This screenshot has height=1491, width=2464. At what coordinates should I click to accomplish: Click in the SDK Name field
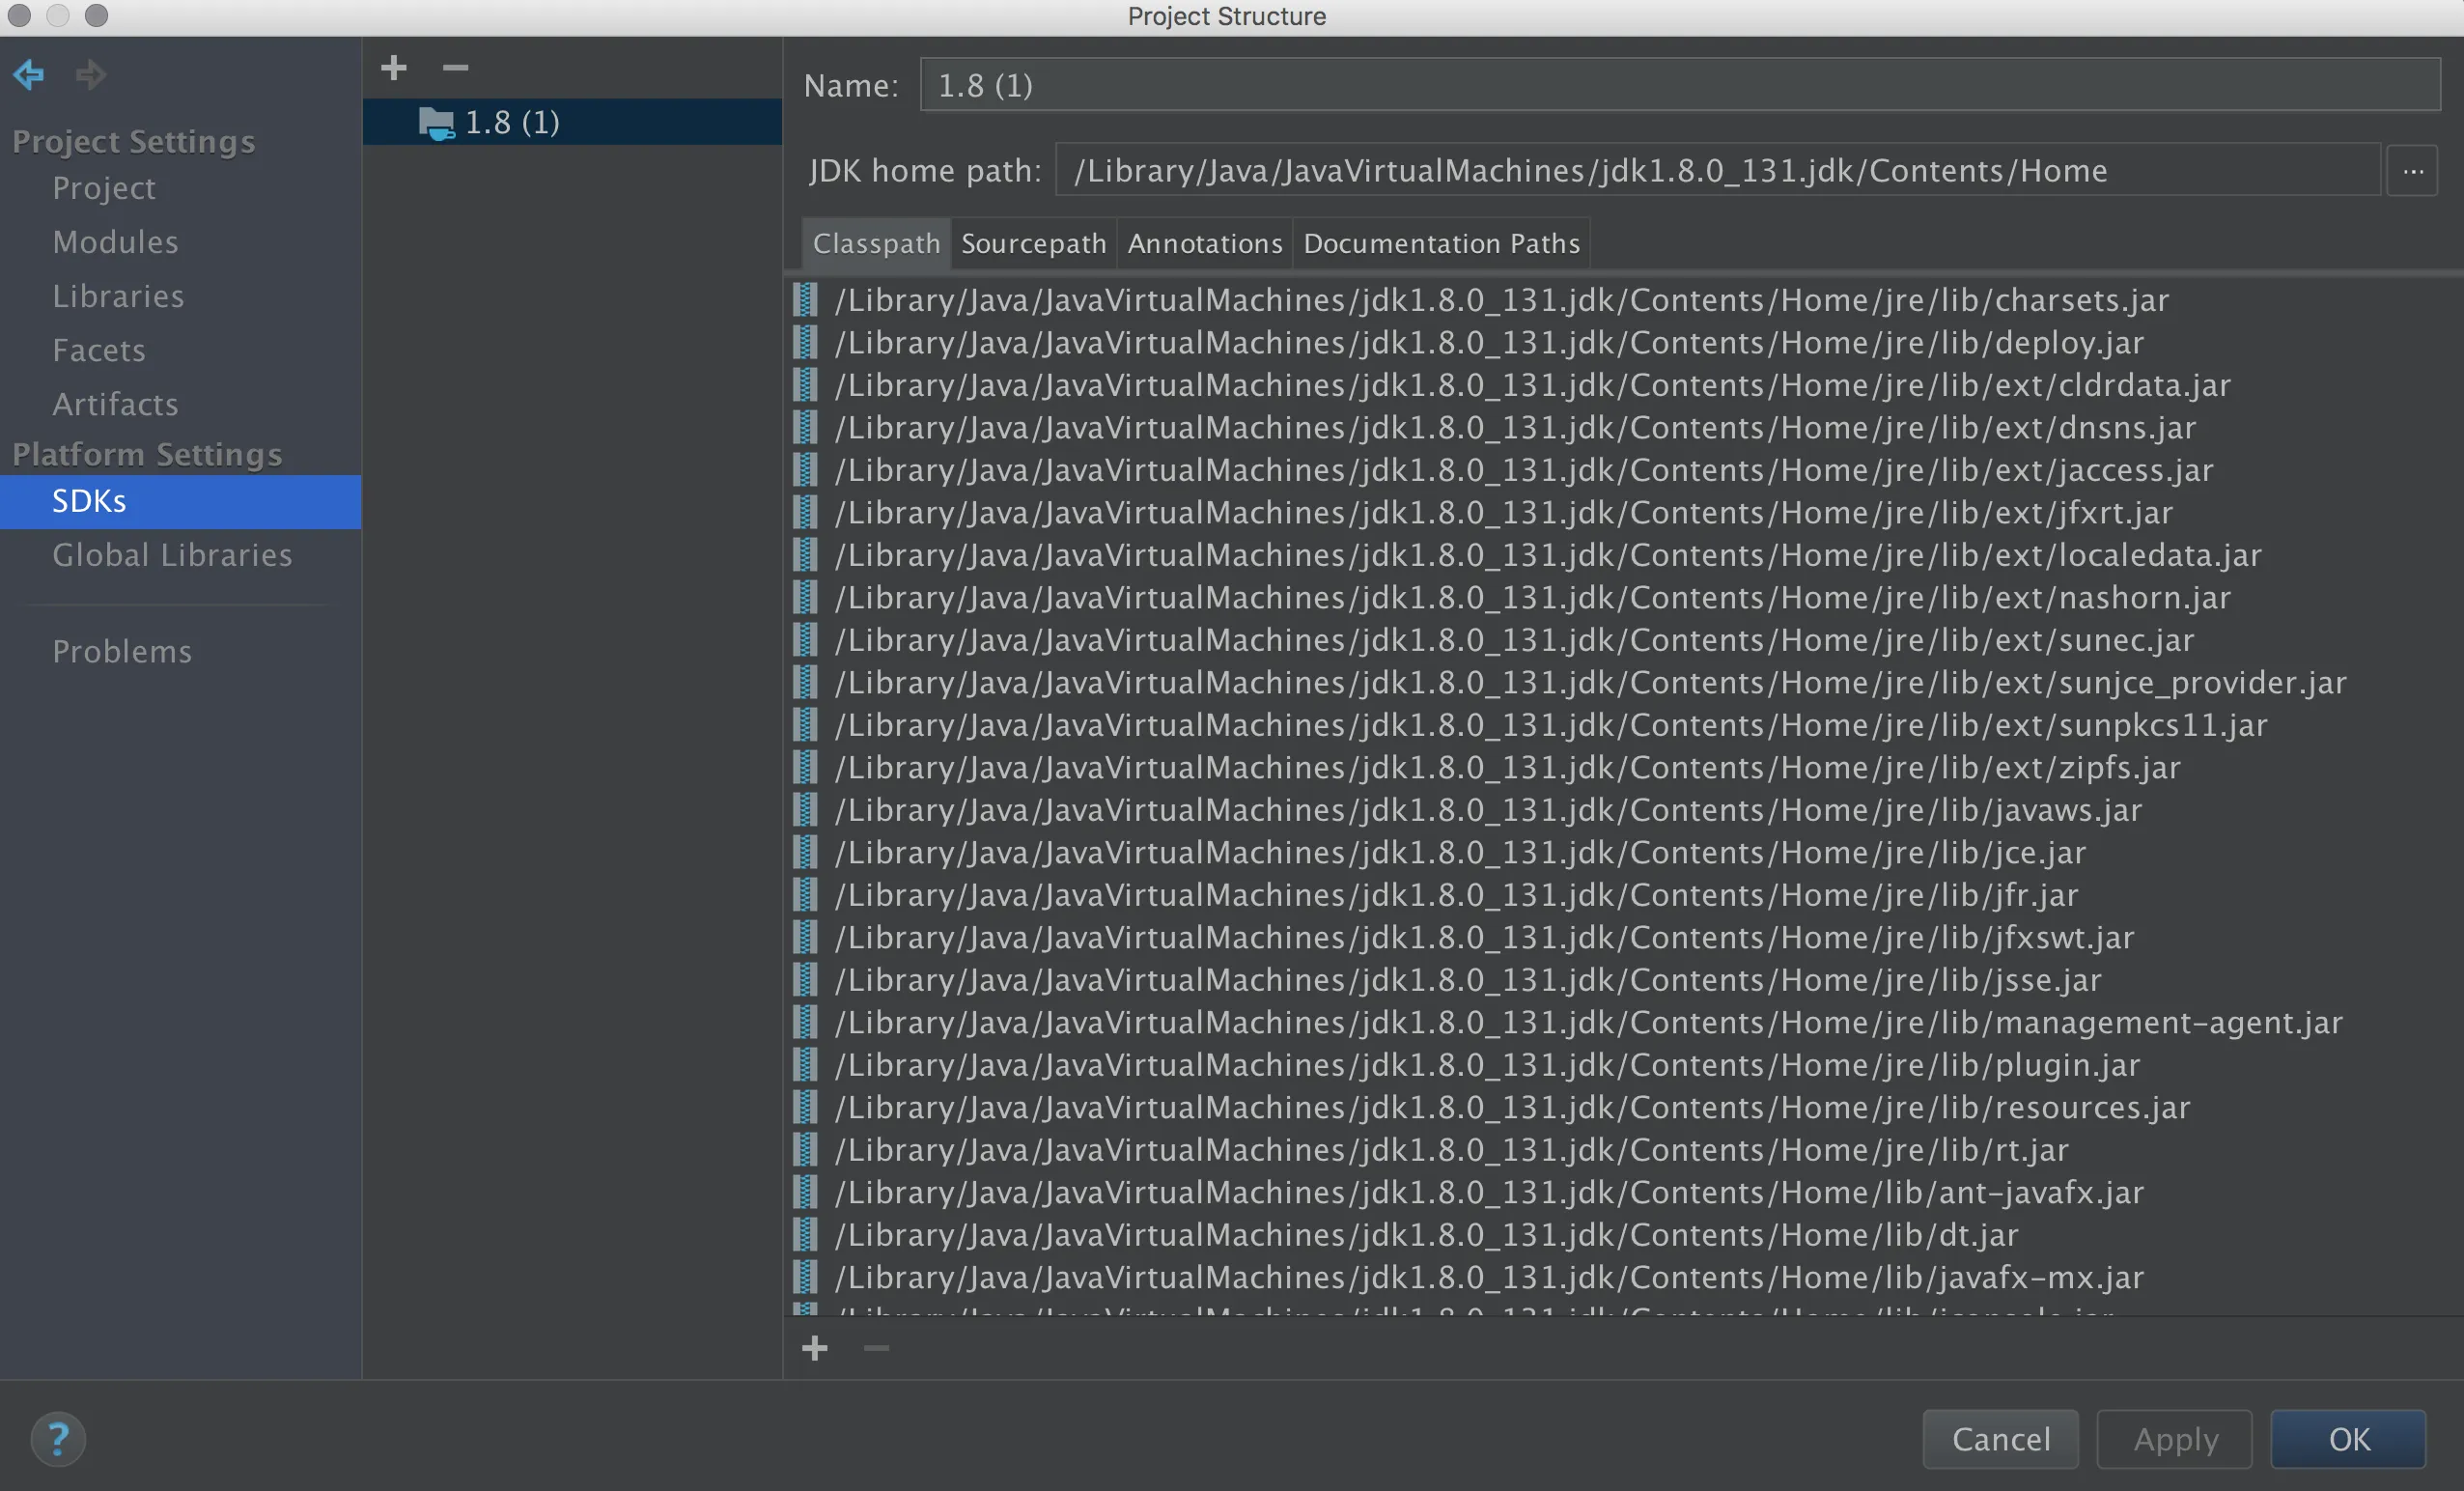1680,85
